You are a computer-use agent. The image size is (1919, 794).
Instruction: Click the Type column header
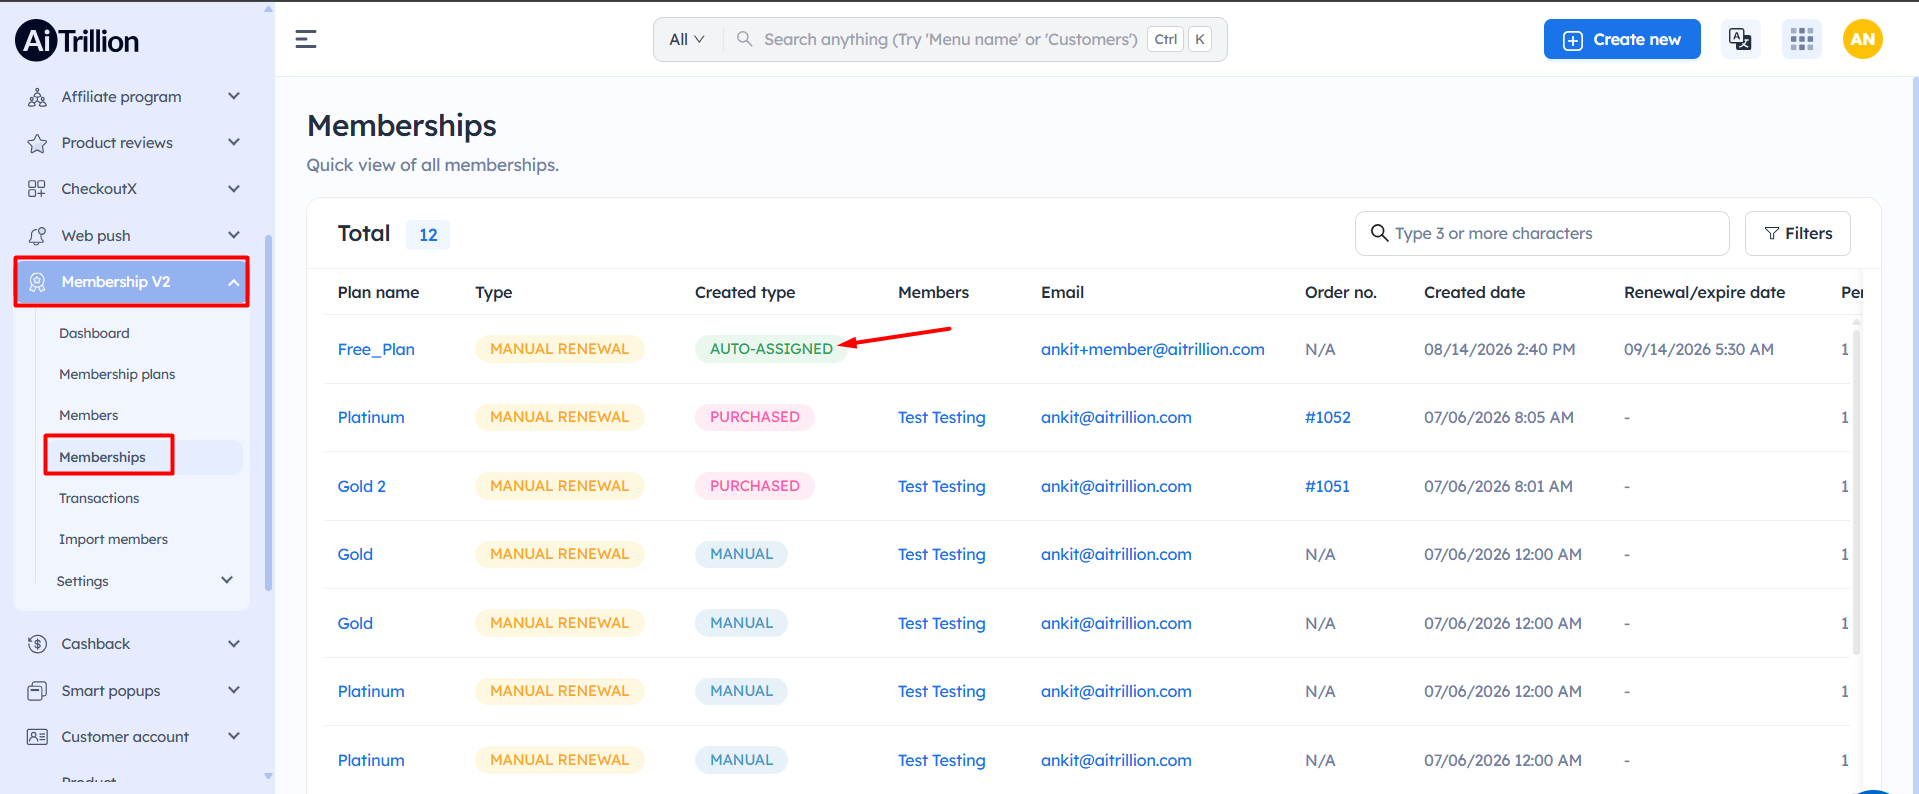494,292
